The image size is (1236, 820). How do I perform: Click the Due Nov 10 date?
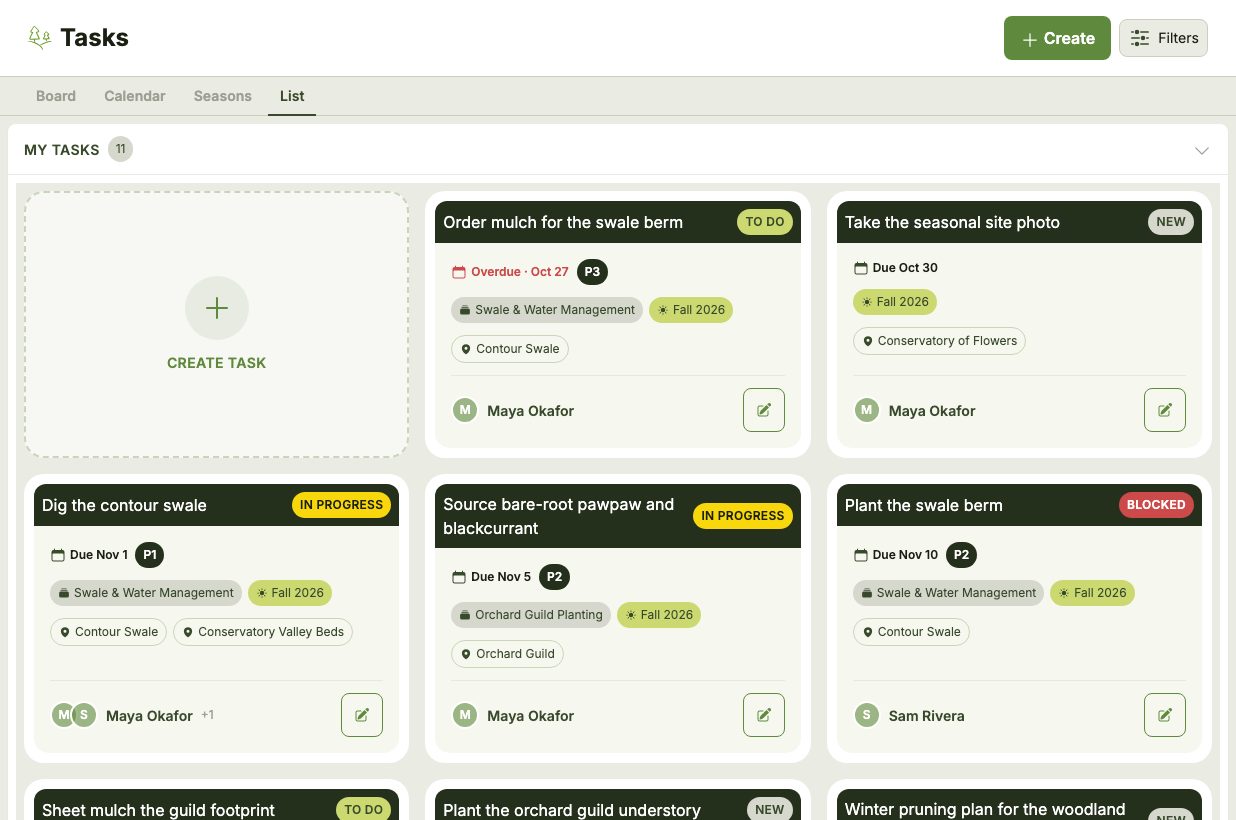(x=895, y=555)
